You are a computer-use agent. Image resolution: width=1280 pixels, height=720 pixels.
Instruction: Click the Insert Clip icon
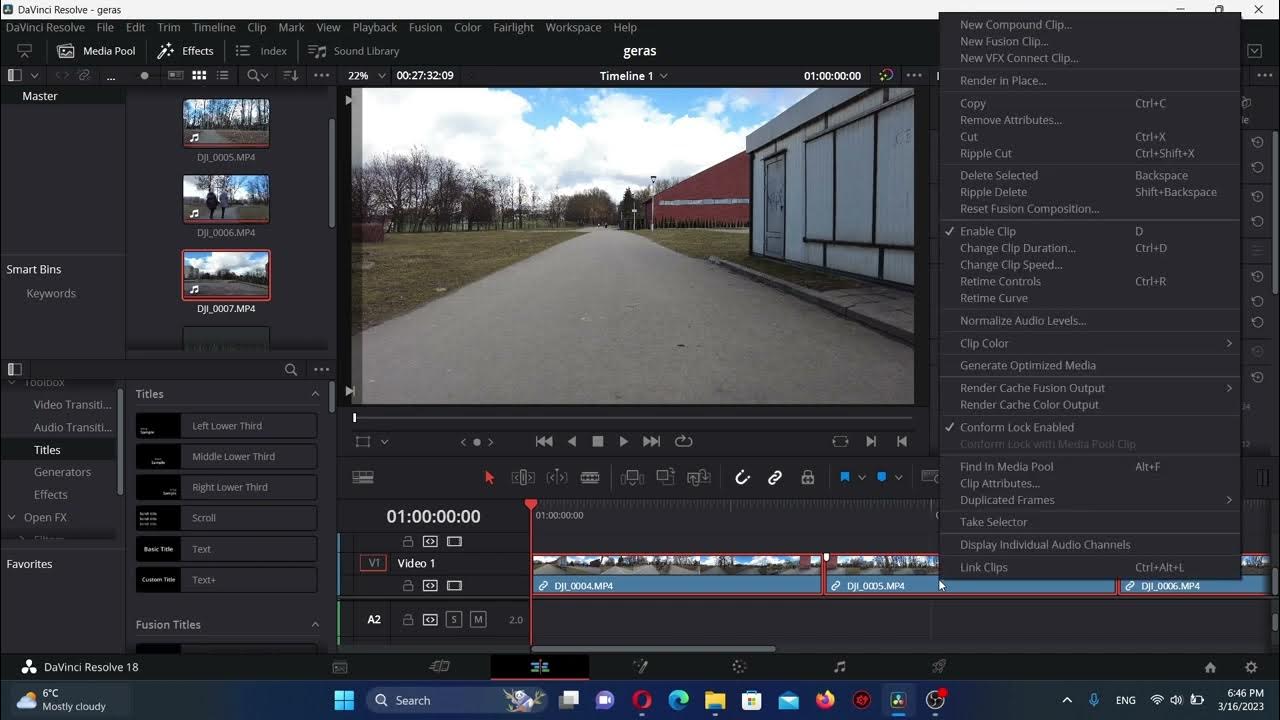click(632, 478)
